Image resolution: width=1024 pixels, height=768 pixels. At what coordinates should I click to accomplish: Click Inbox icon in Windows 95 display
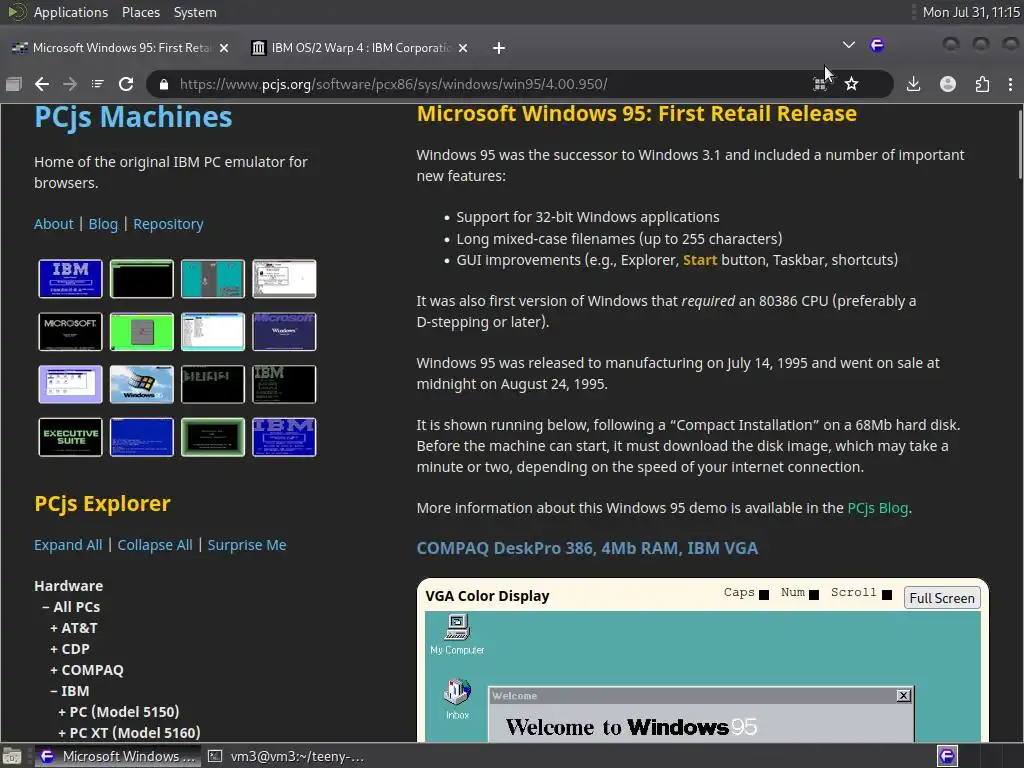457,699
